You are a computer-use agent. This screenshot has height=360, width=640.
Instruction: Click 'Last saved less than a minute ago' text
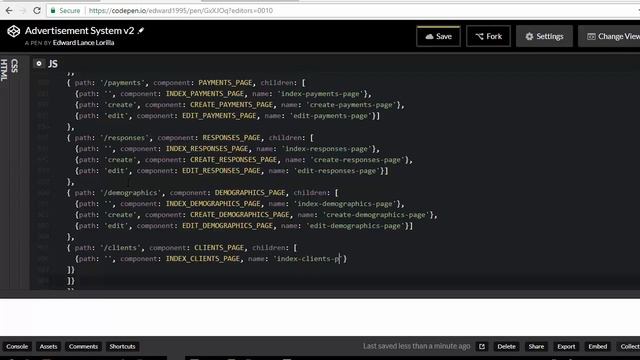416,346
